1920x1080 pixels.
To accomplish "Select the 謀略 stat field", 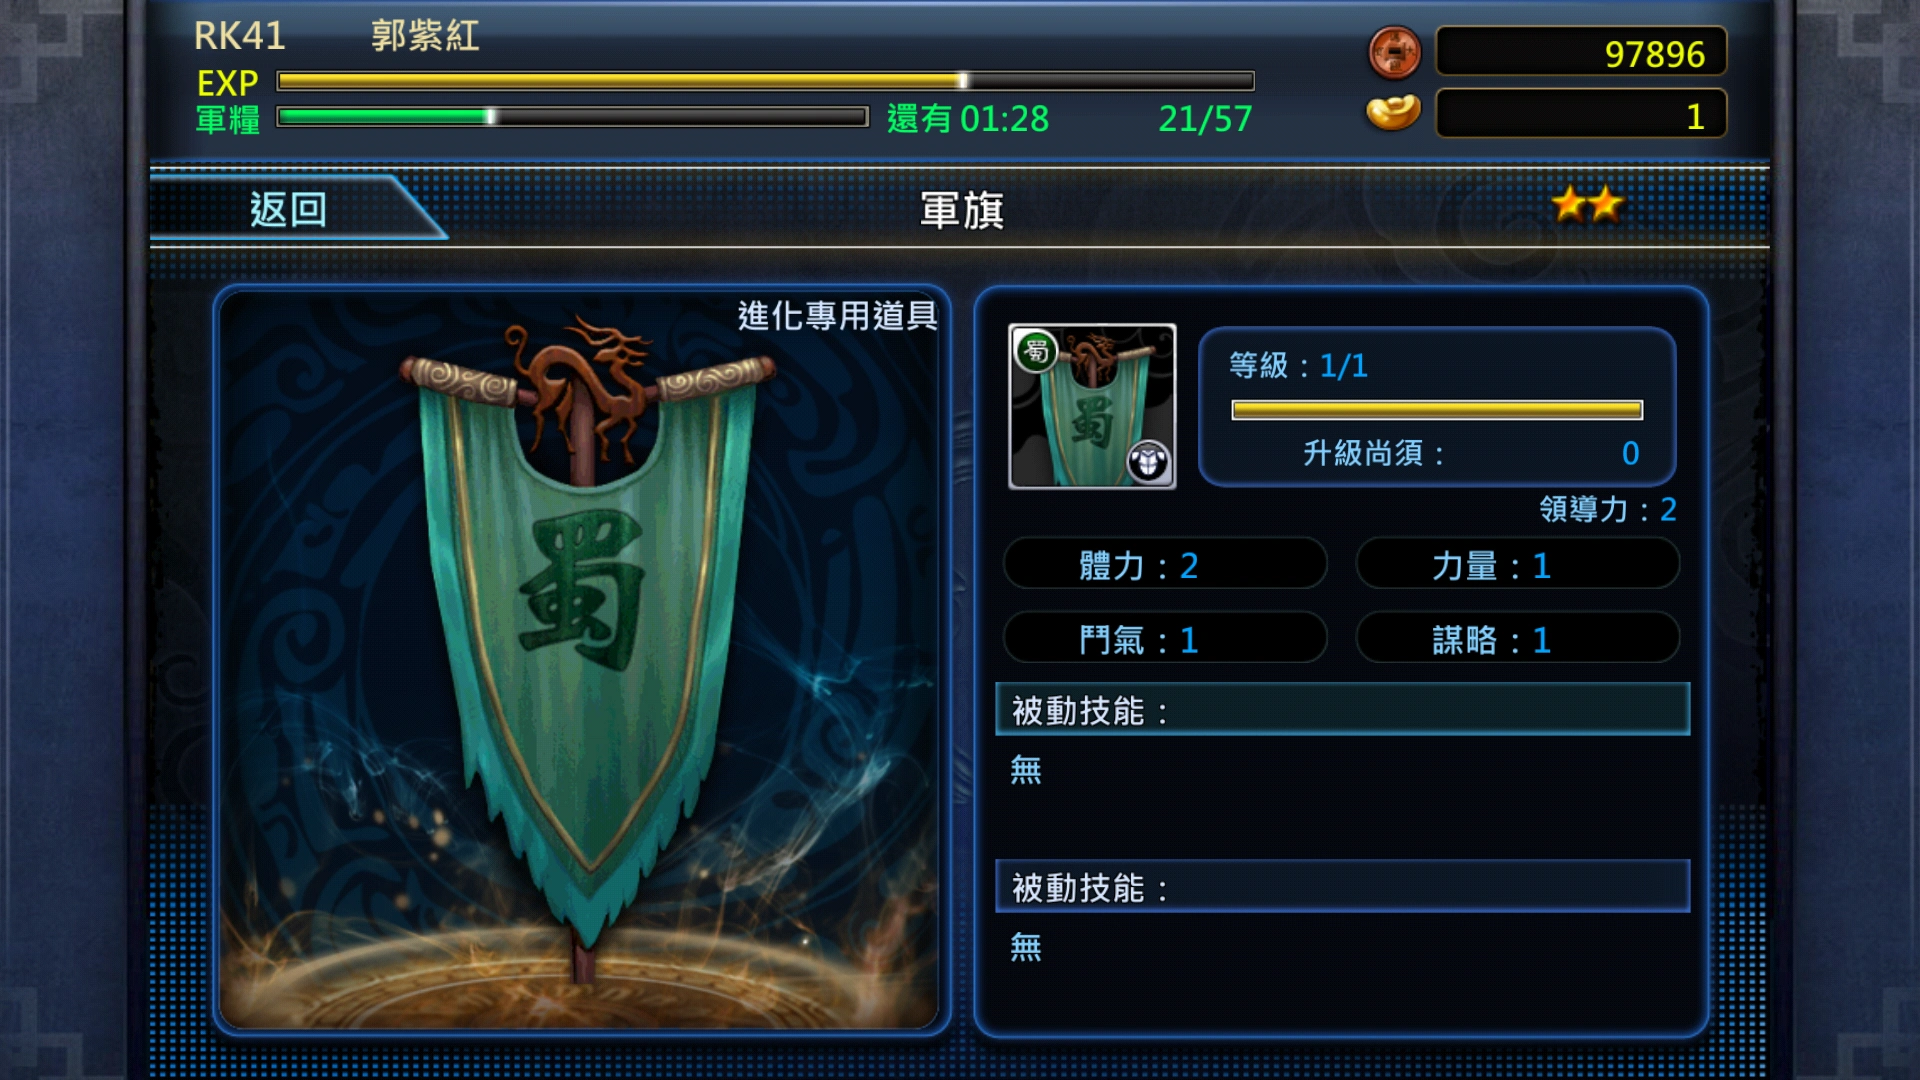I will coord(1517,638).
